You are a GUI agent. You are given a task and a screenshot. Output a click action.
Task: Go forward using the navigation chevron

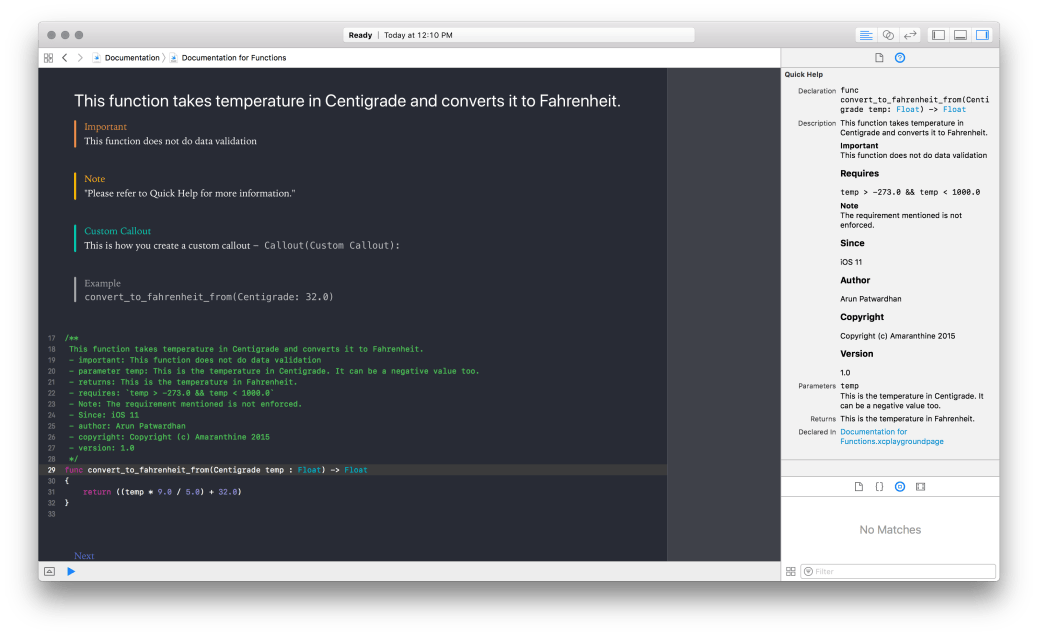[78, 58]
